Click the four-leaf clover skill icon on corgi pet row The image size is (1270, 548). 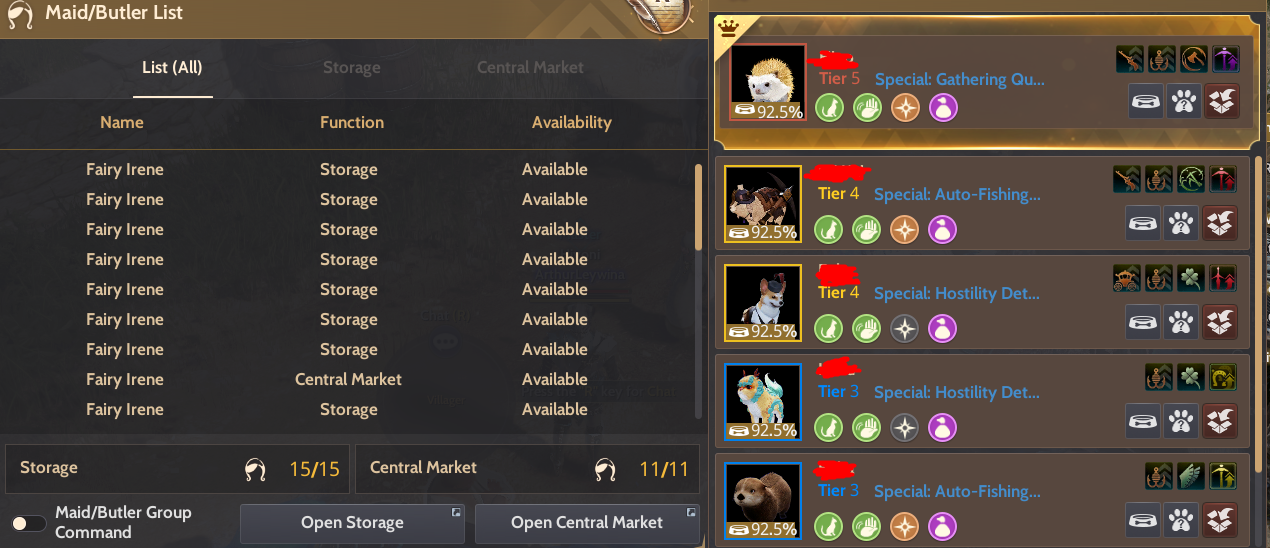[x=1191, y=278]
